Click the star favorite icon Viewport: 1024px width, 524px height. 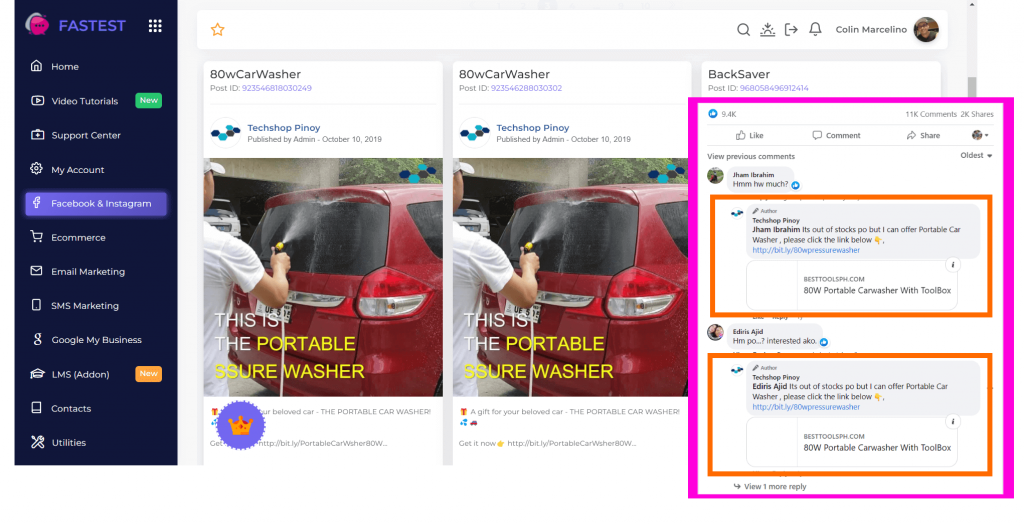click(217, 29)
